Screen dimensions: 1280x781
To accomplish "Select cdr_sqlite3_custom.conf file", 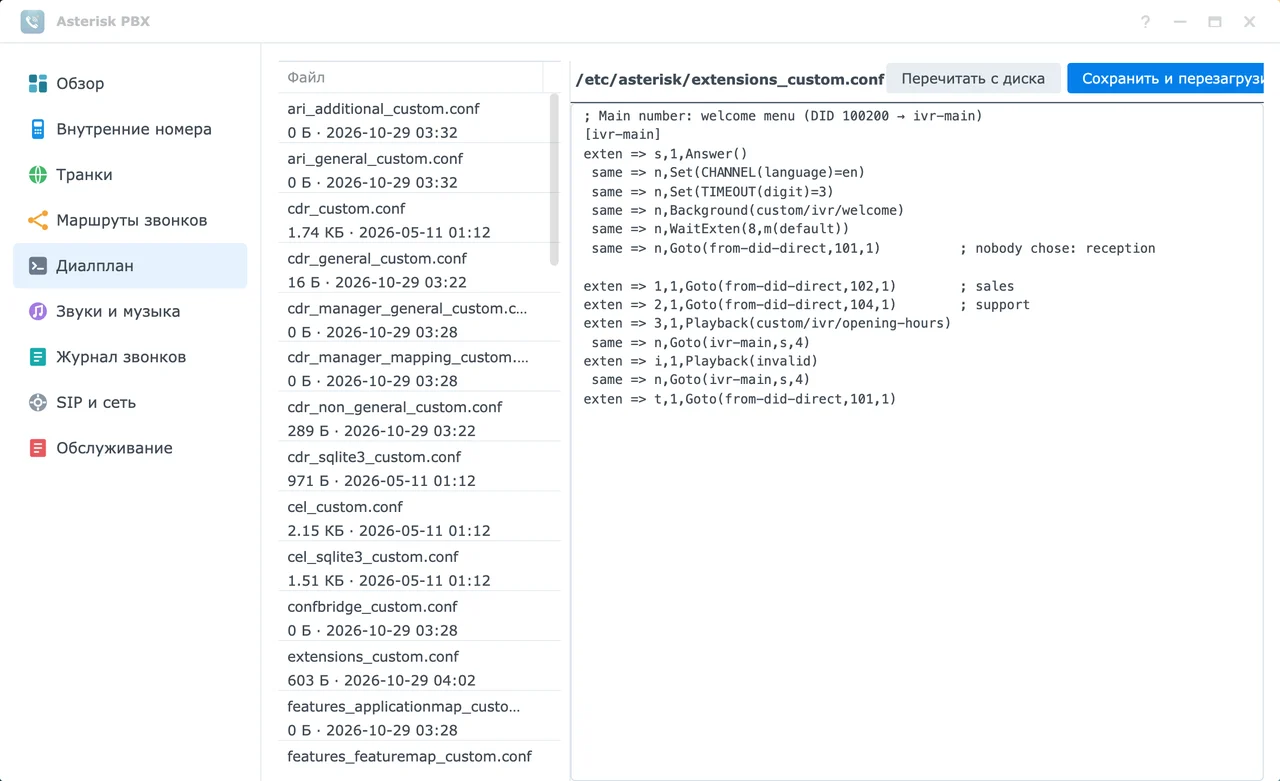I will (x=418, y=468).
